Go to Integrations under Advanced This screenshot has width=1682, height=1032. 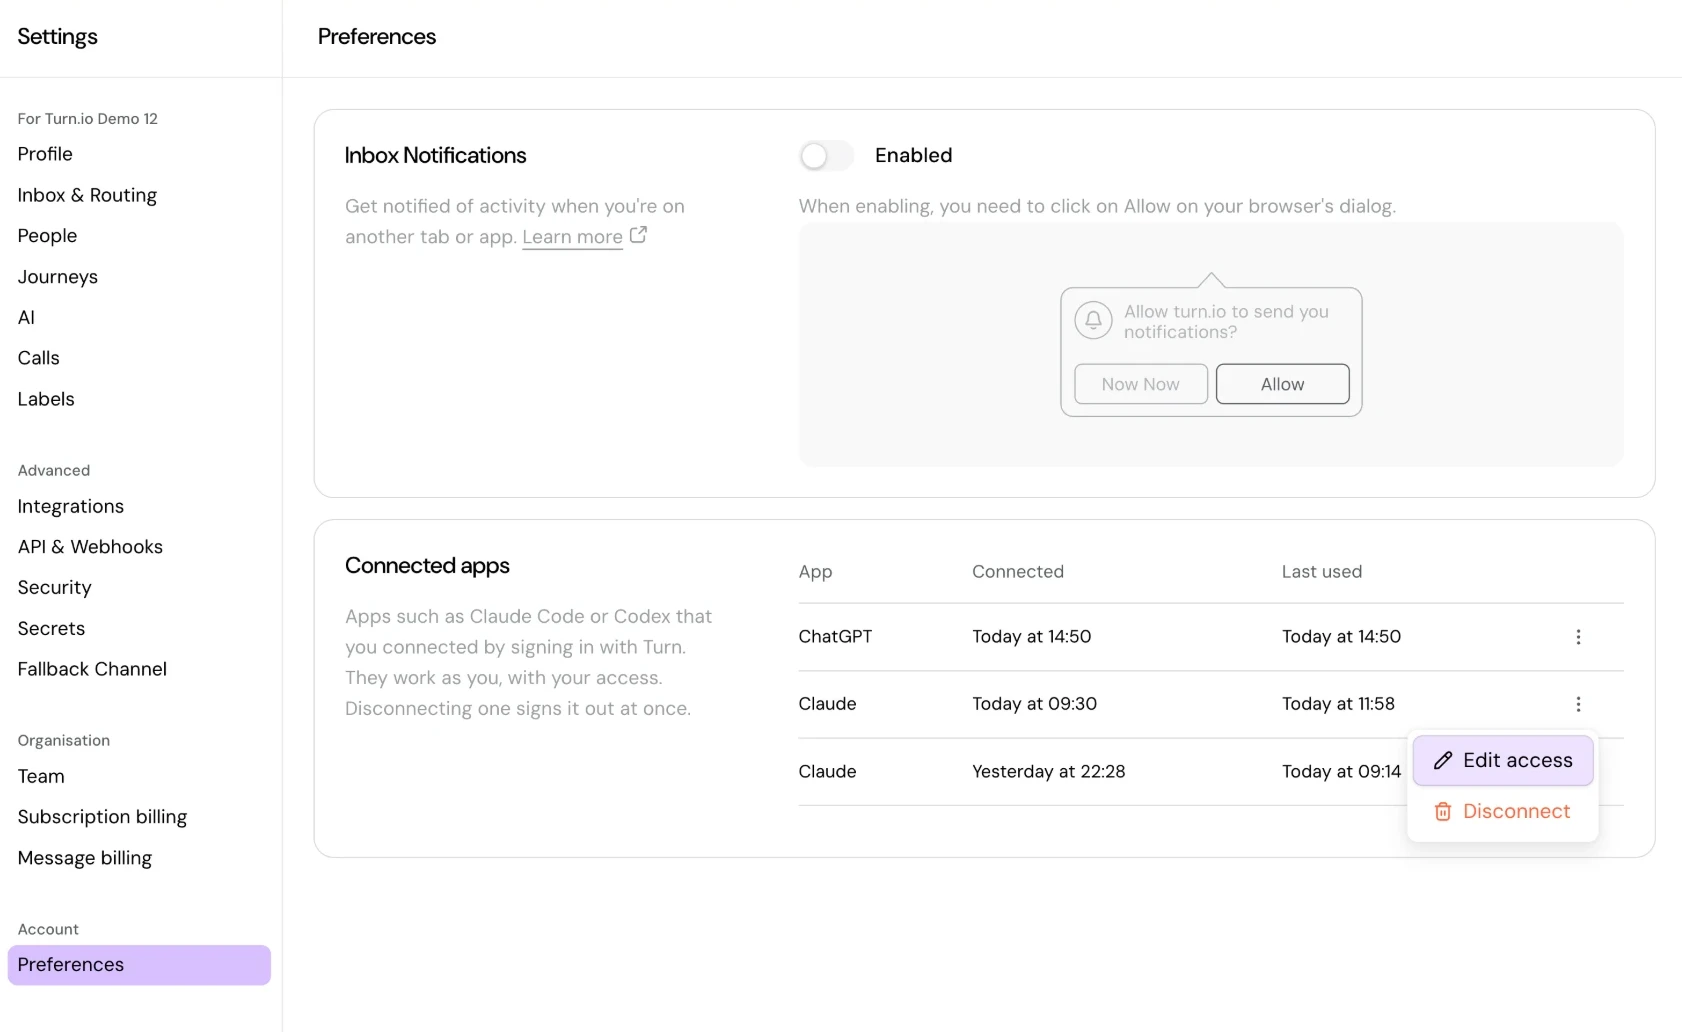pos(70,506)
